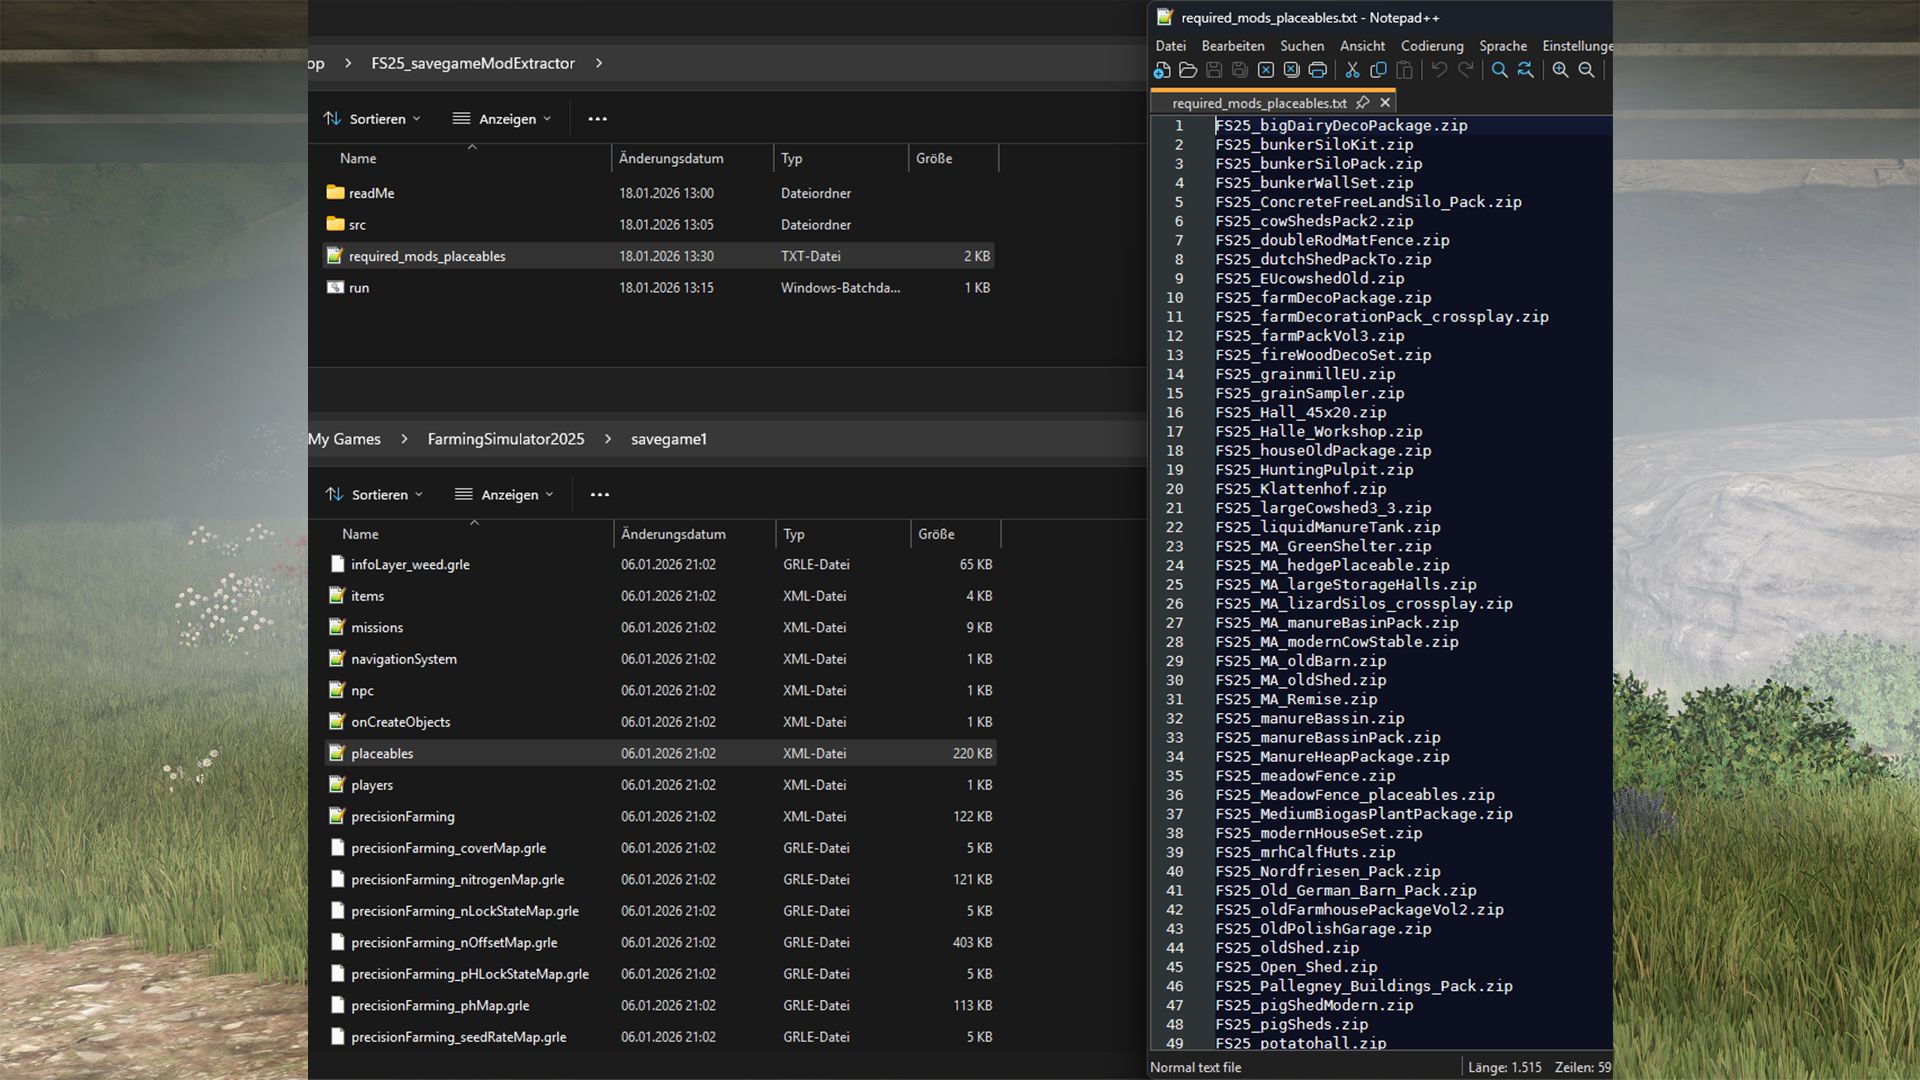Viewport: 1920px width, 1080px height.
Task: Select the placeables XML file in savegame1
Action: [x=384, y=752]
